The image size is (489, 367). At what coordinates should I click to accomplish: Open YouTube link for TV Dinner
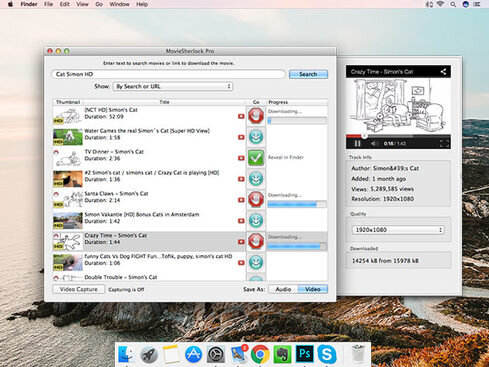point(241,158)
